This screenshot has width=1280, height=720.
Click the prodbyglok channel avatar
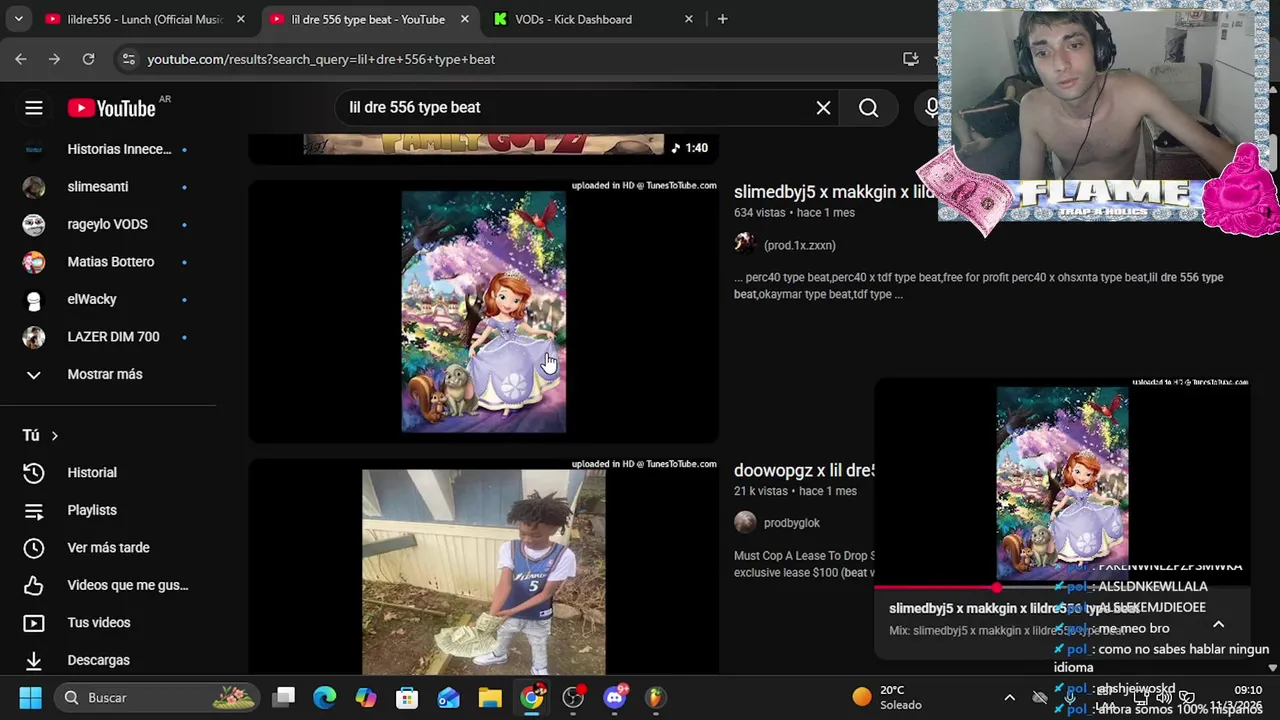(x=745, y=523)
